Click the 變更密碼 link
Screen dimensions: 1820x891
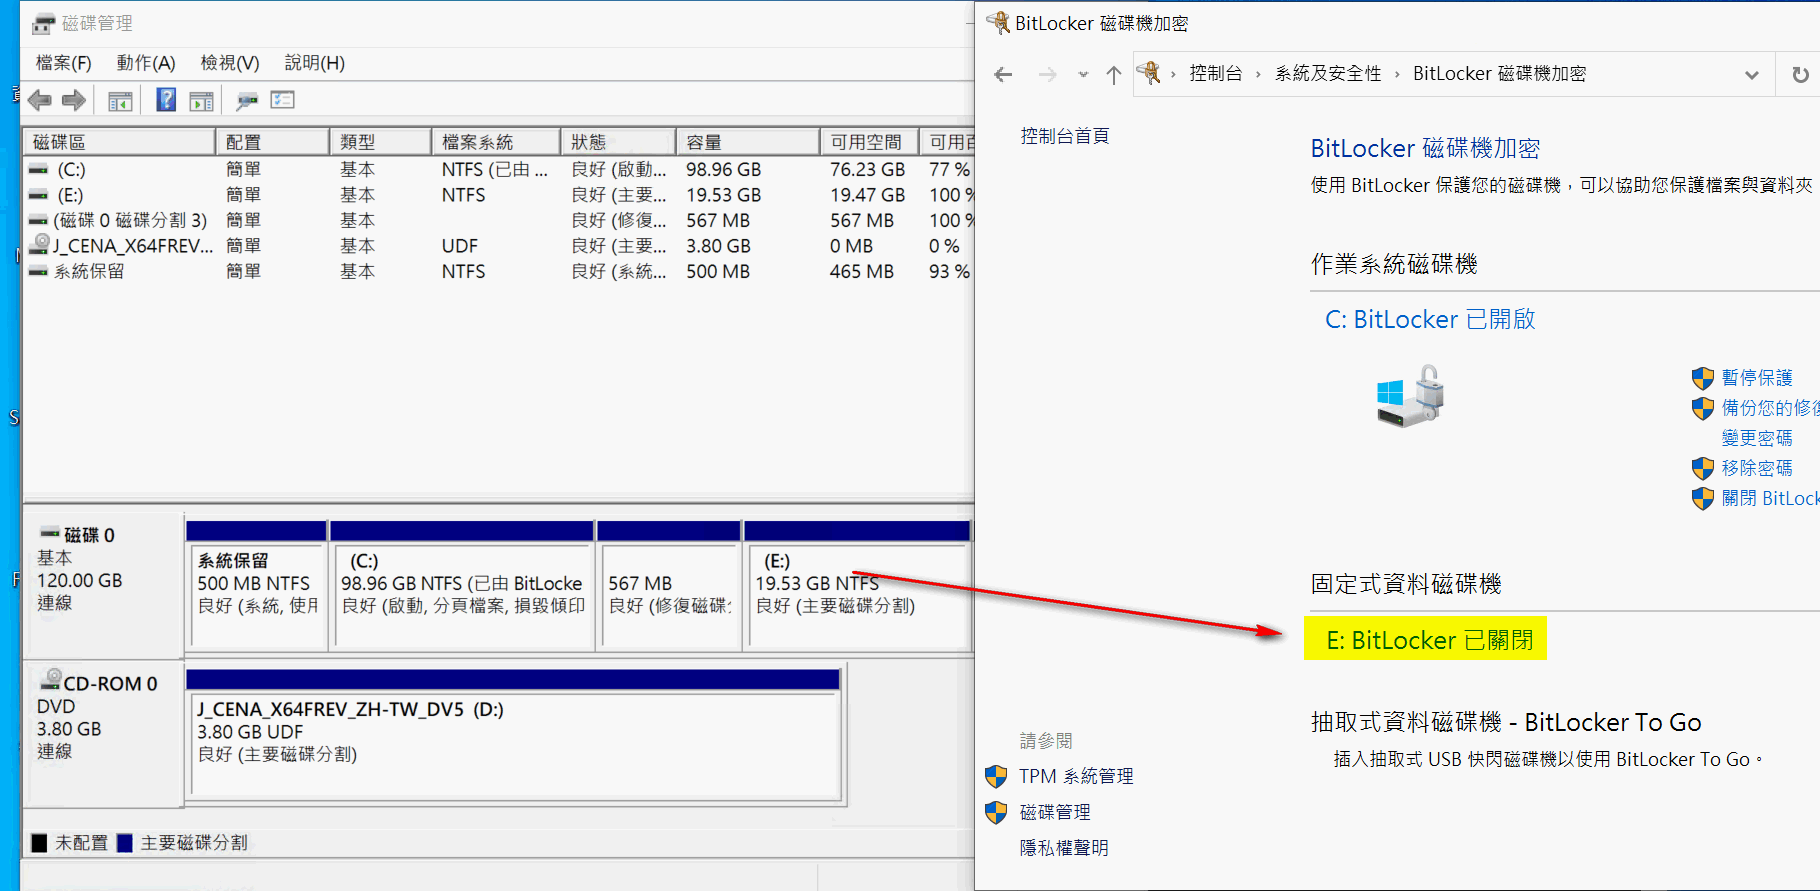coord(1757,438)
